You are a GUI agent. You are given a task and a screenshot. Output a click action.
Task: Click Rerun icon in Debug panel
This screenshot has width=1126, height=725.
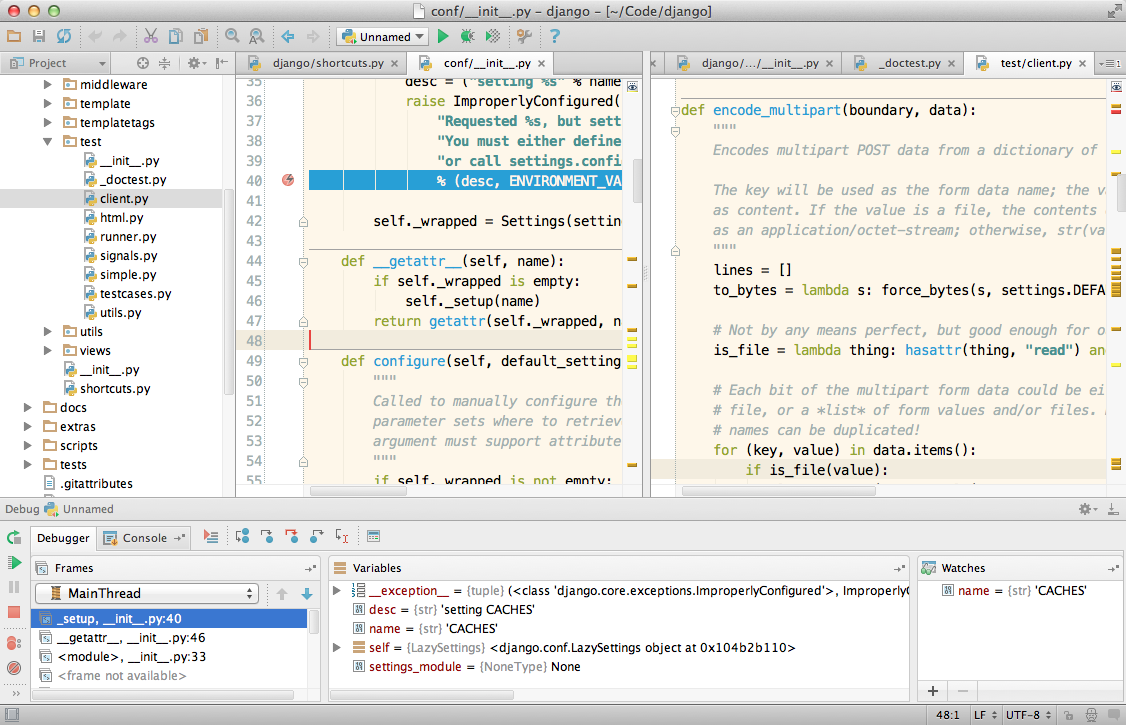click(x=14, y=538)
